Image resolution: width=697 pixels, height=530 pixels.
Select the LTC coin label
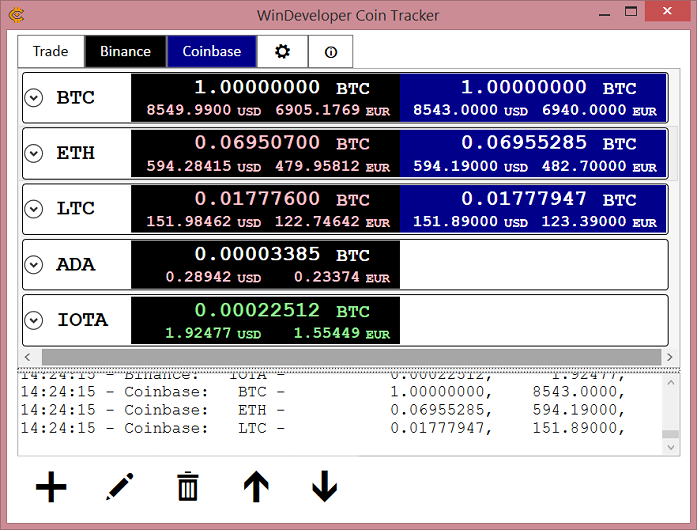(x=76, y=209)
